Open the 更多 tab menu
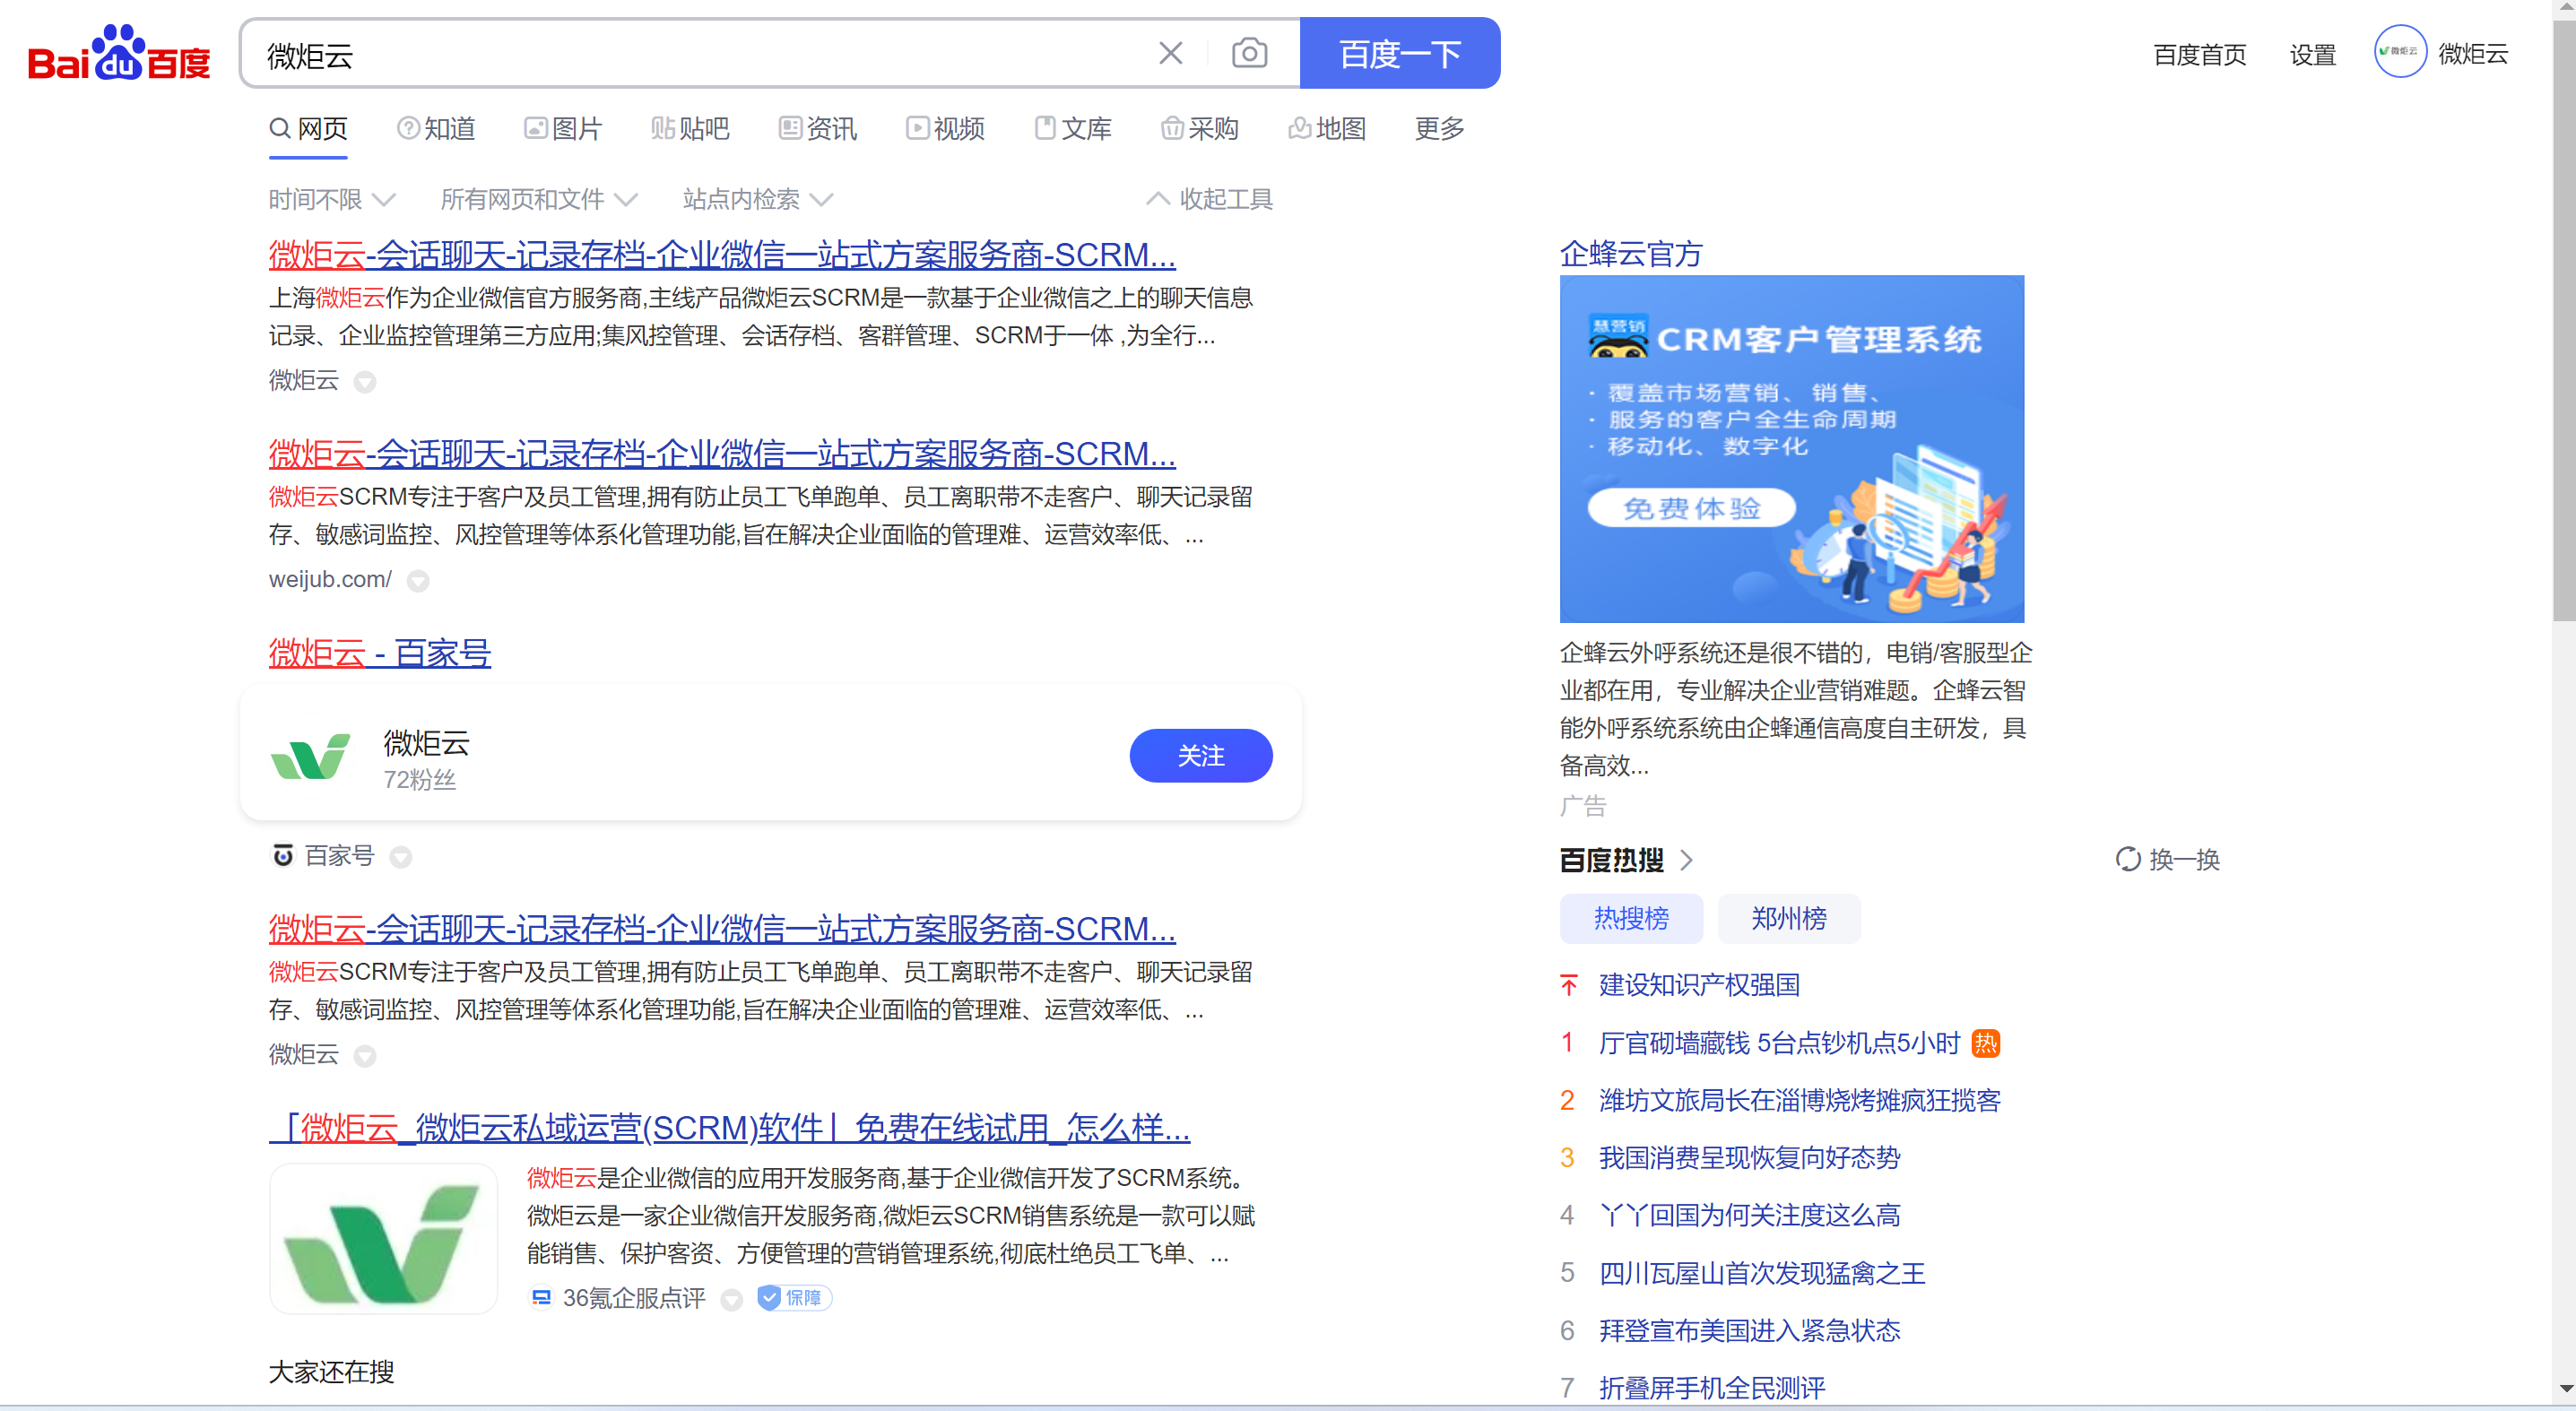The image size is (2576, 1411). 1439,129
